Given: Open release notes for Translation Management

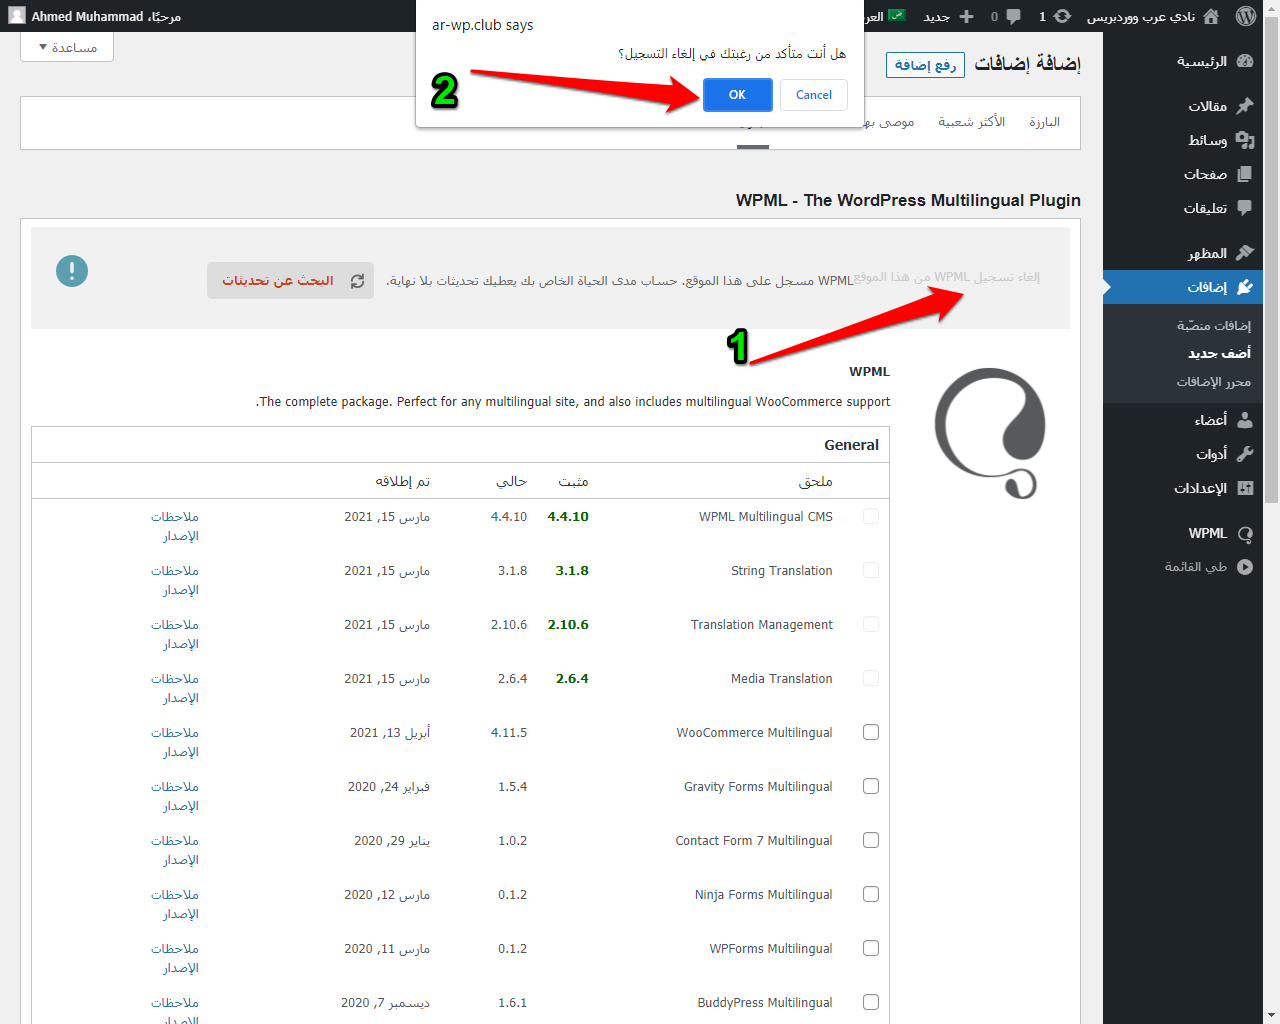Looking at the screenshot, I should pos(175,634).
